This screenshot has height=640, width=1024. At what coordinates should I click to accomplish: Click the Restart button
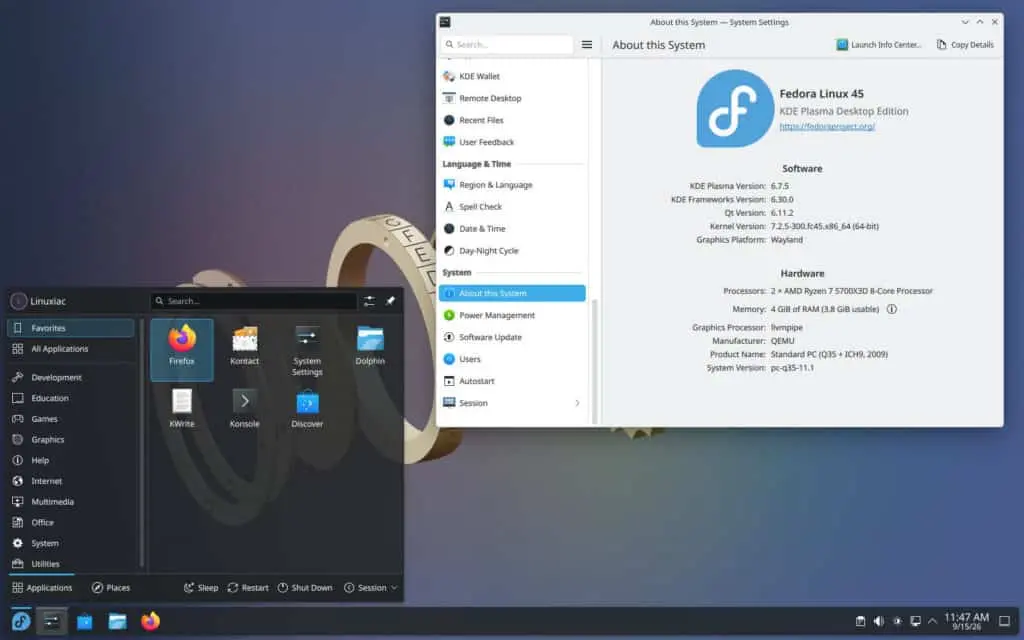point(248,588)
